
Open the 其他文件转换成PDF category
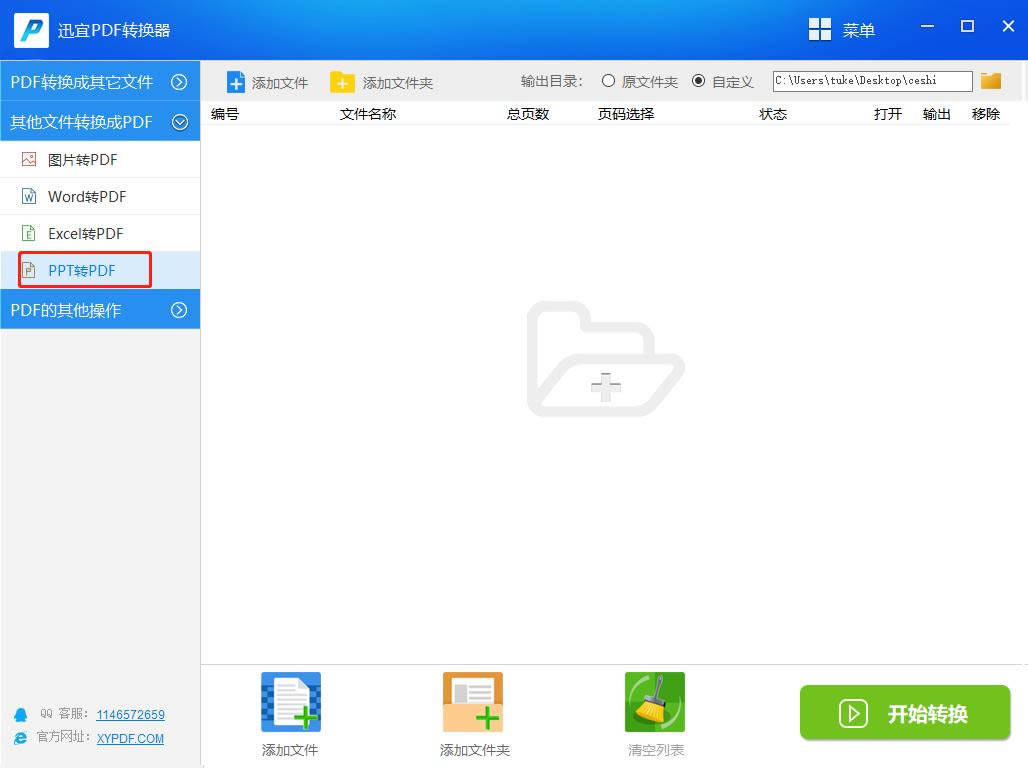tap(100, 121)
